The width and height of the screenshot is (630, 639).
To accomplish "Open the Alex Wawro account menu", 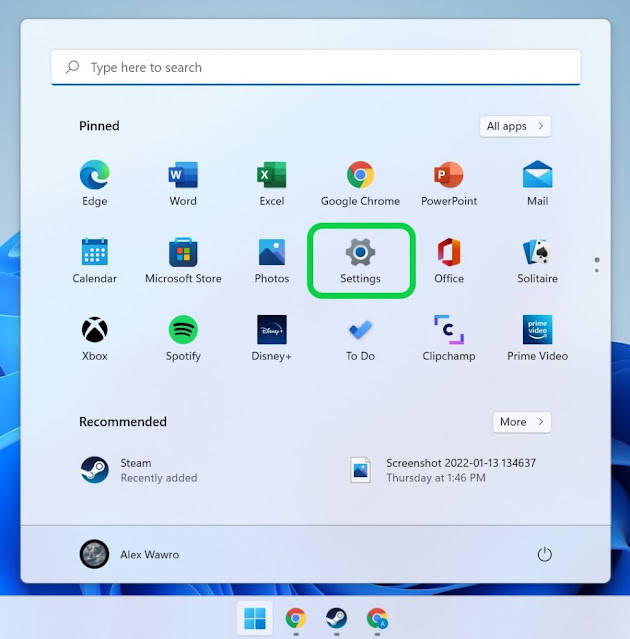I will [x=129, y=554].
